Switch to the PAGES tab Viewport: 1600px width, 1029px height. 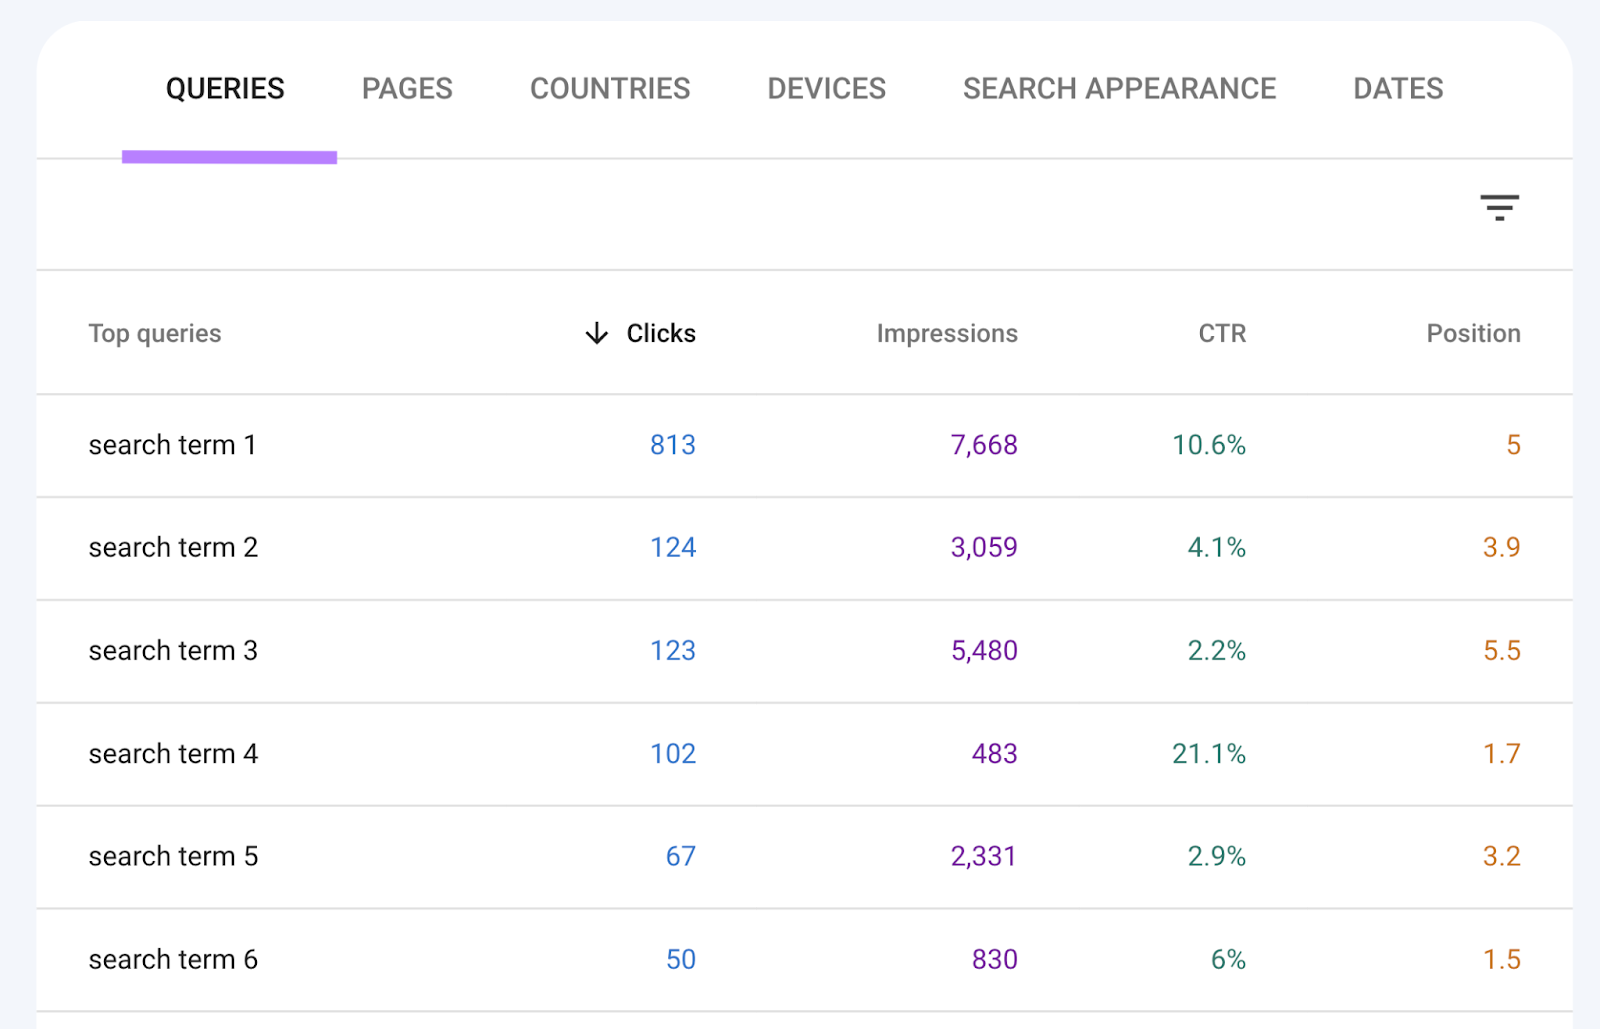406,88
